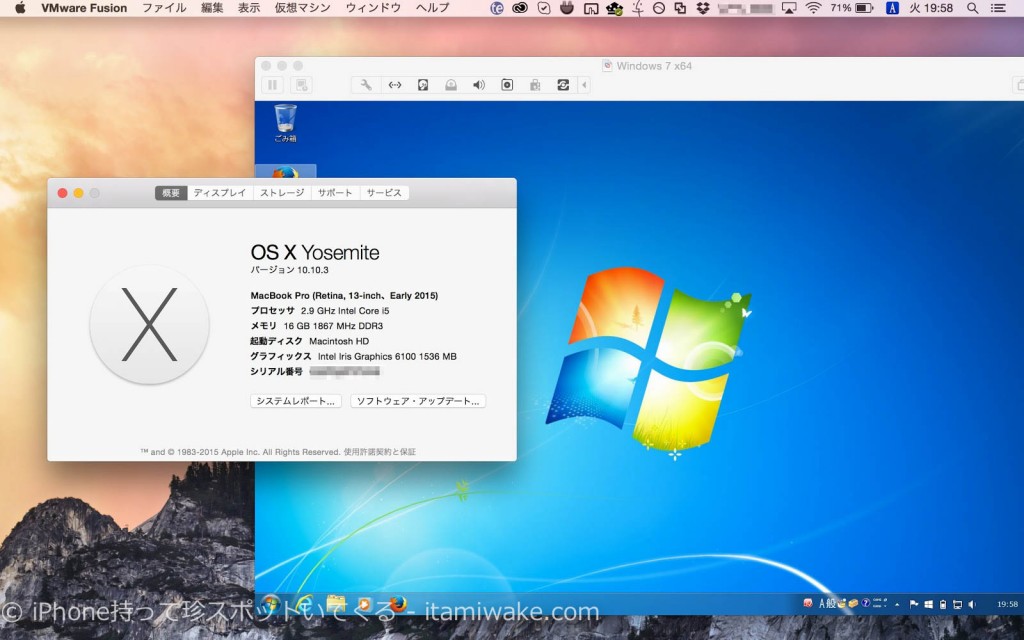This screenshot has width=1024, height=640.
Task: Open Notification Center in menu bar
Action: [998, 8]
